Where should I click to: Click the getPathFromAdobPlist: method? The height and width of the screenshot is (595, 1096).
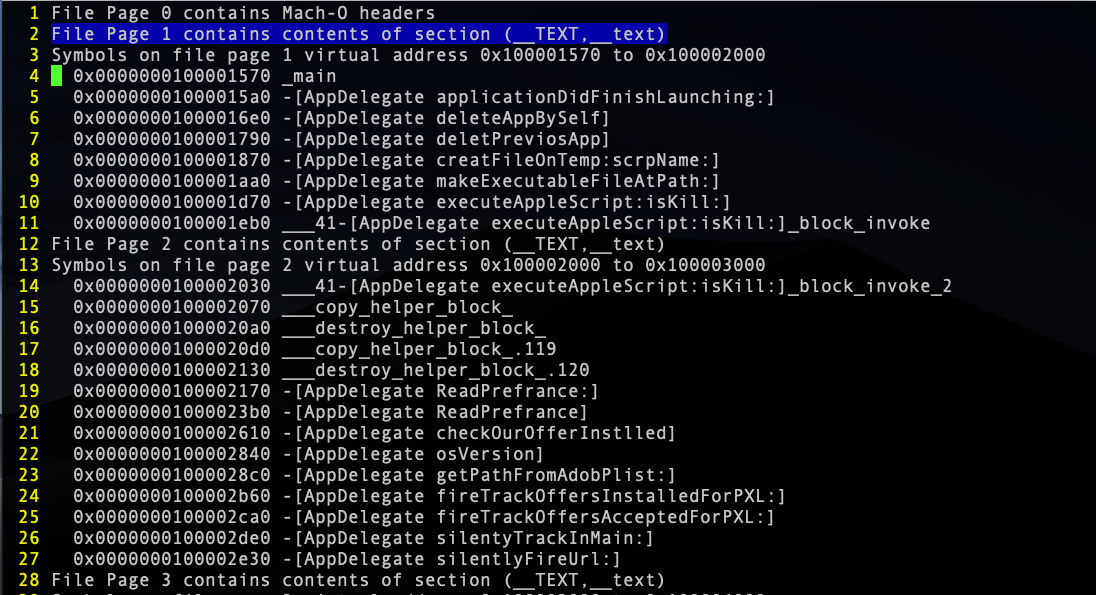pos(478,475)
